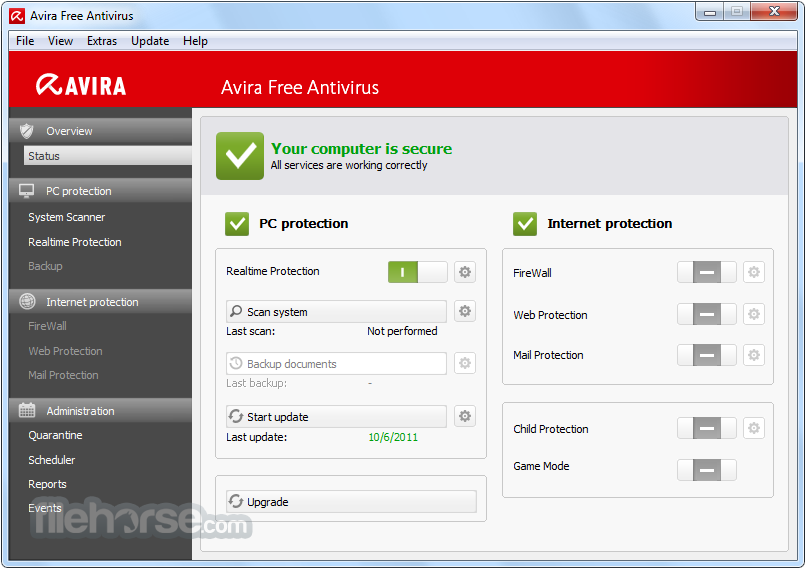This screenshot has width=806, height=569.
Task: Open the View menu
Action: [x=60, y=41]
